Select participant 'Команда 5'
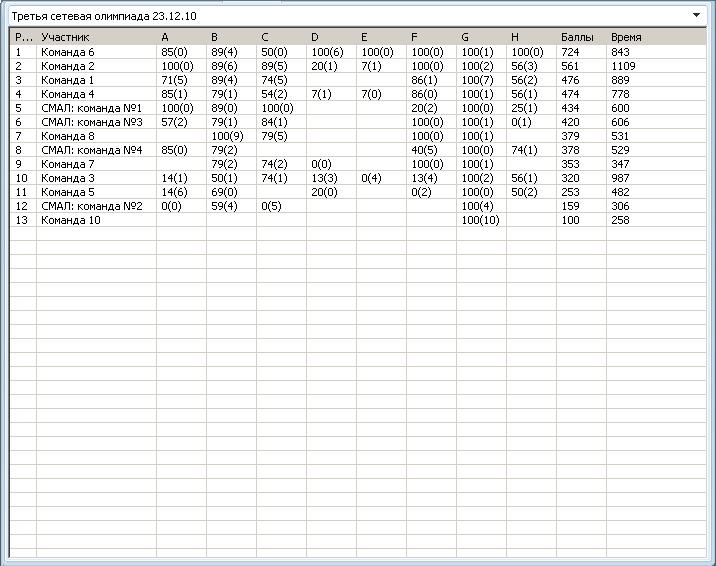Image resolution: width=716 pixels, height=566 pixels. click(68, 192)
